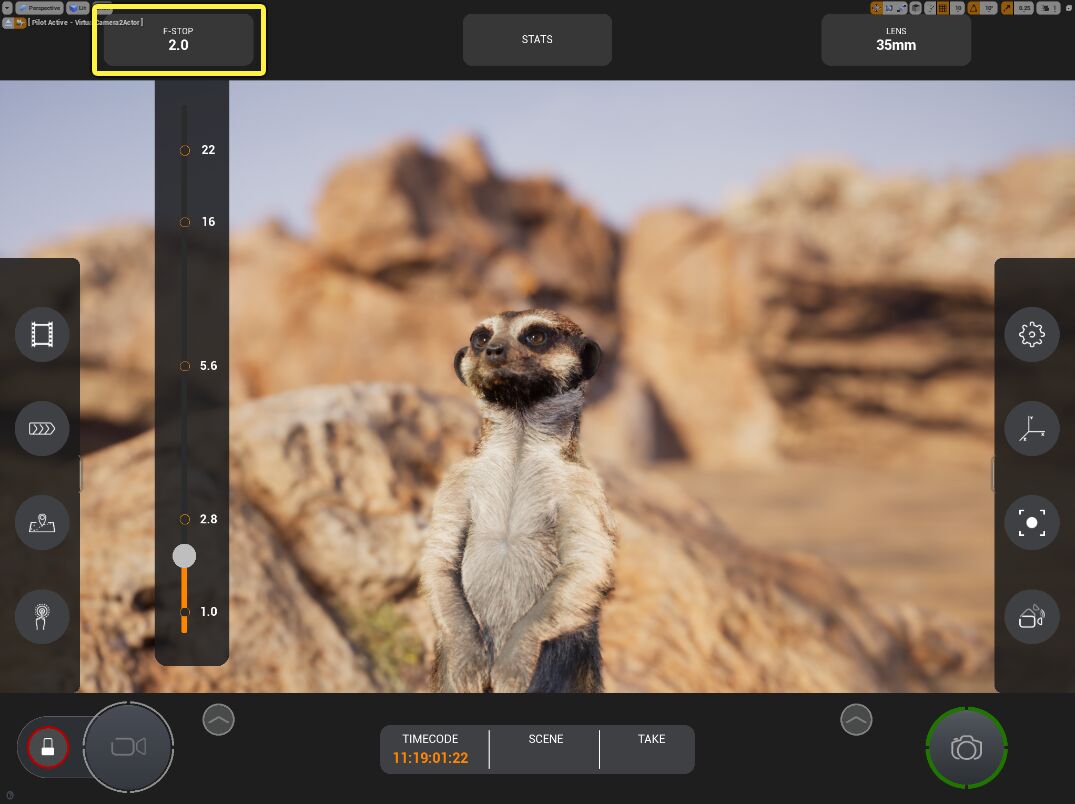Expand the panel with the right up-chevron
The image size is (1075, 804).
pyautogui.click(x=856, y=719)
